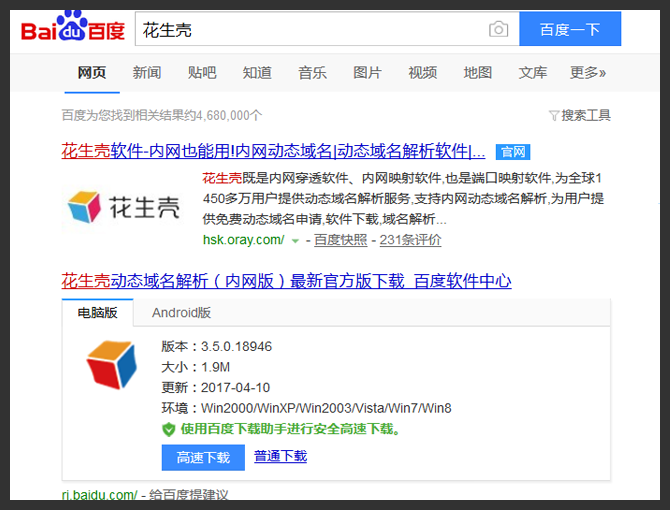This screenshot has height=510, width=670.
Task: Switch to the 图片 tab
Action: pyautogui.click(x=367, y=73)
